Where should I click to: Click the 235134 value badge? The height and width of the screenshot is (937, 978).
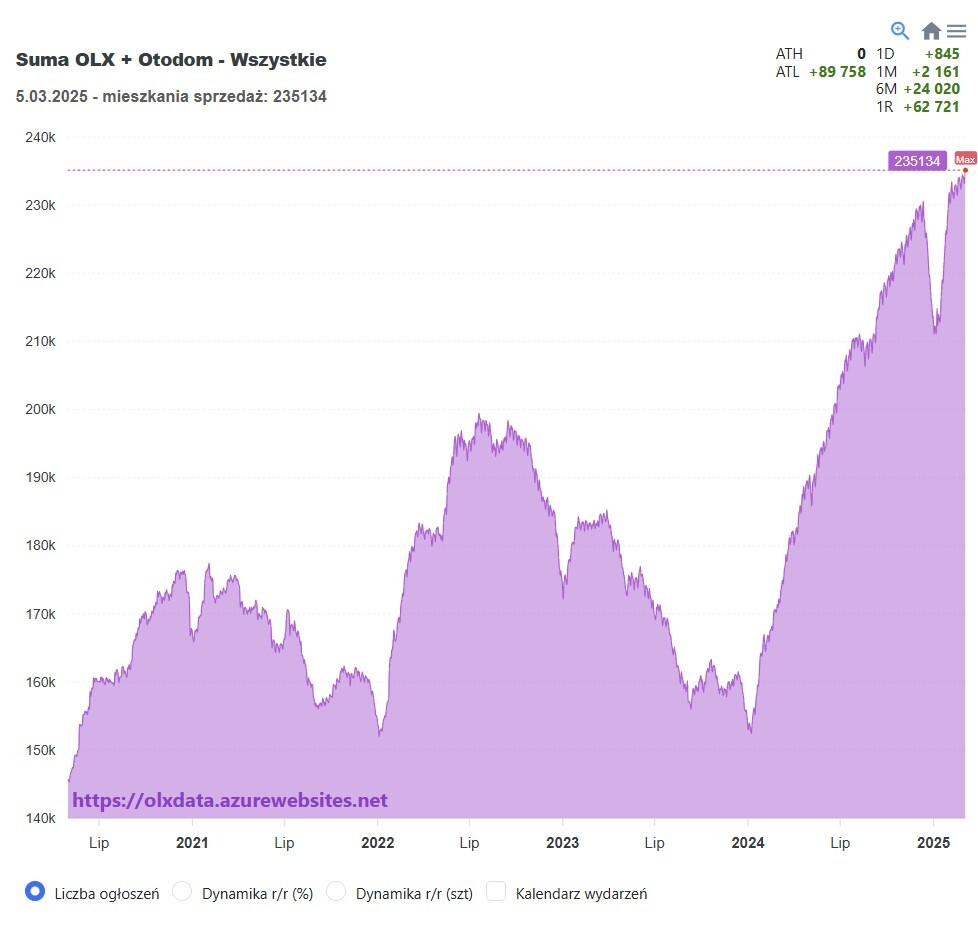[x=917, y=161]
